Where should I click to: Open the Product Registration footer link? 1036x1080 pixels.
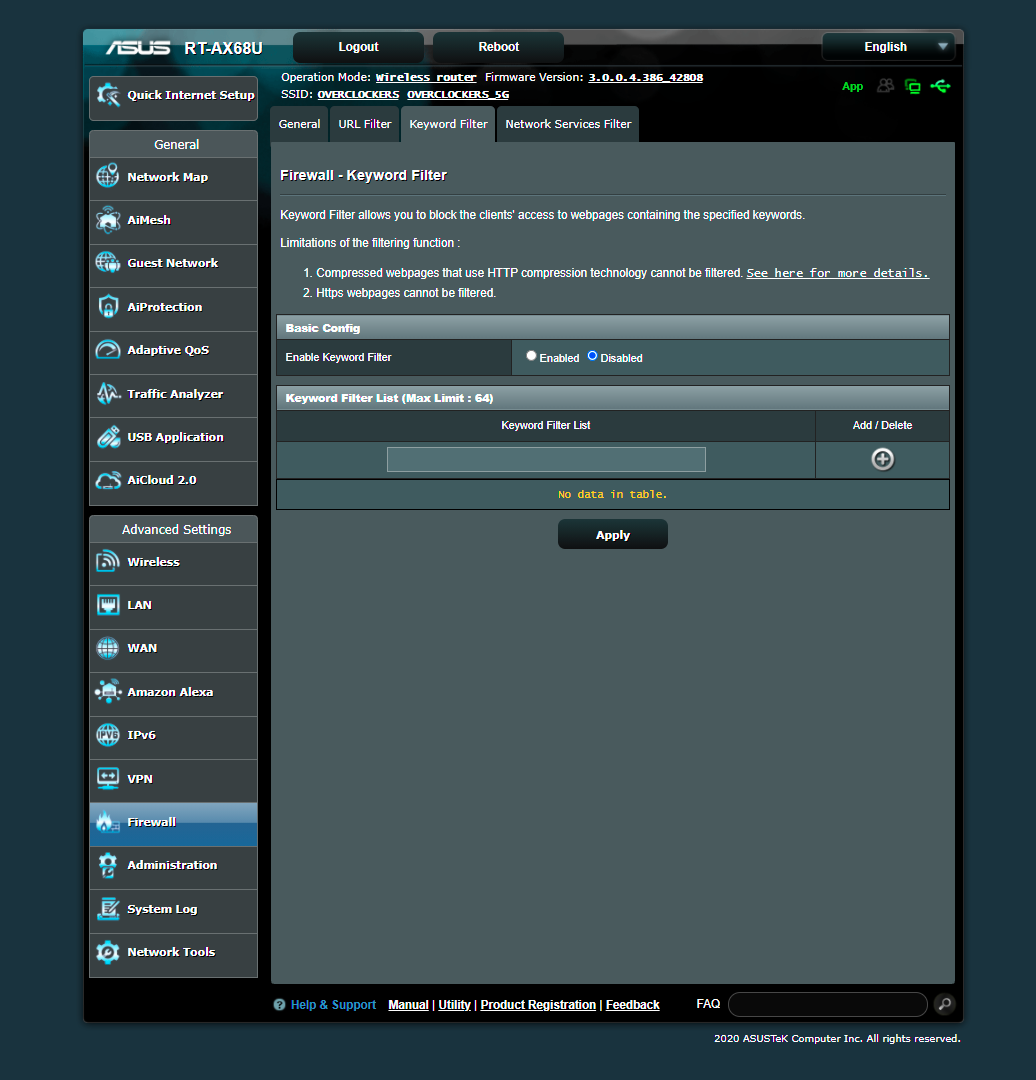538,1005
